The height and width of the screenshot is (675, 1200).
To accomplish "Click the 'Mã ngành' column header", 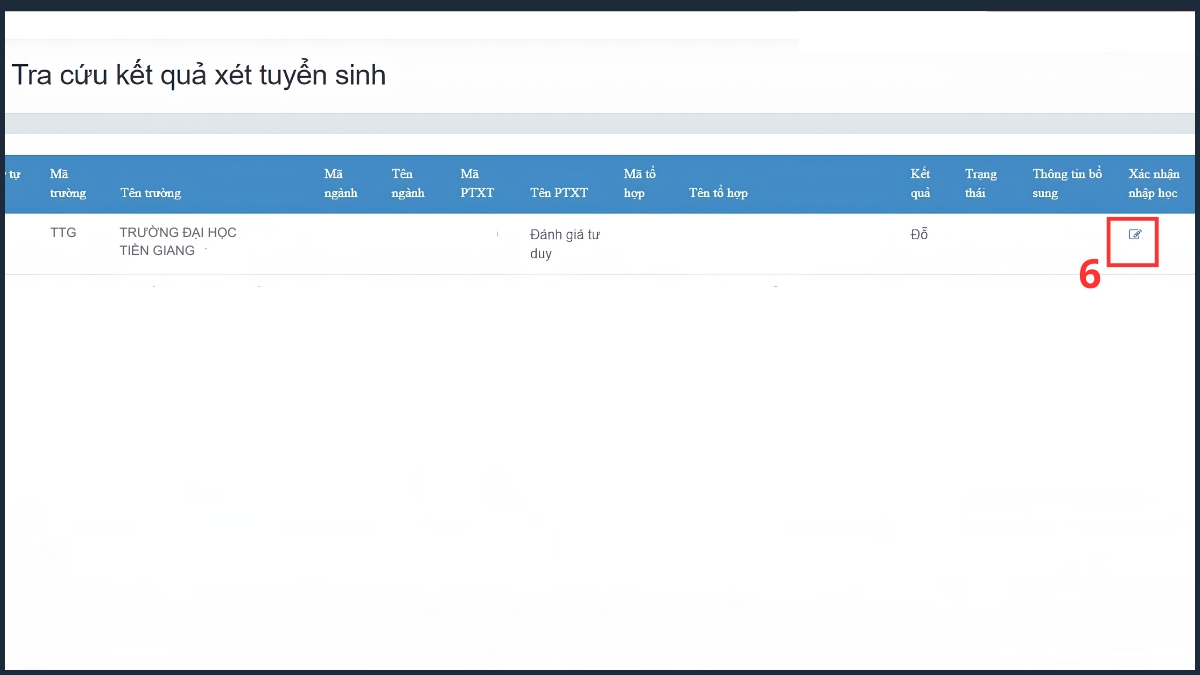I will (x=341, y=183).
